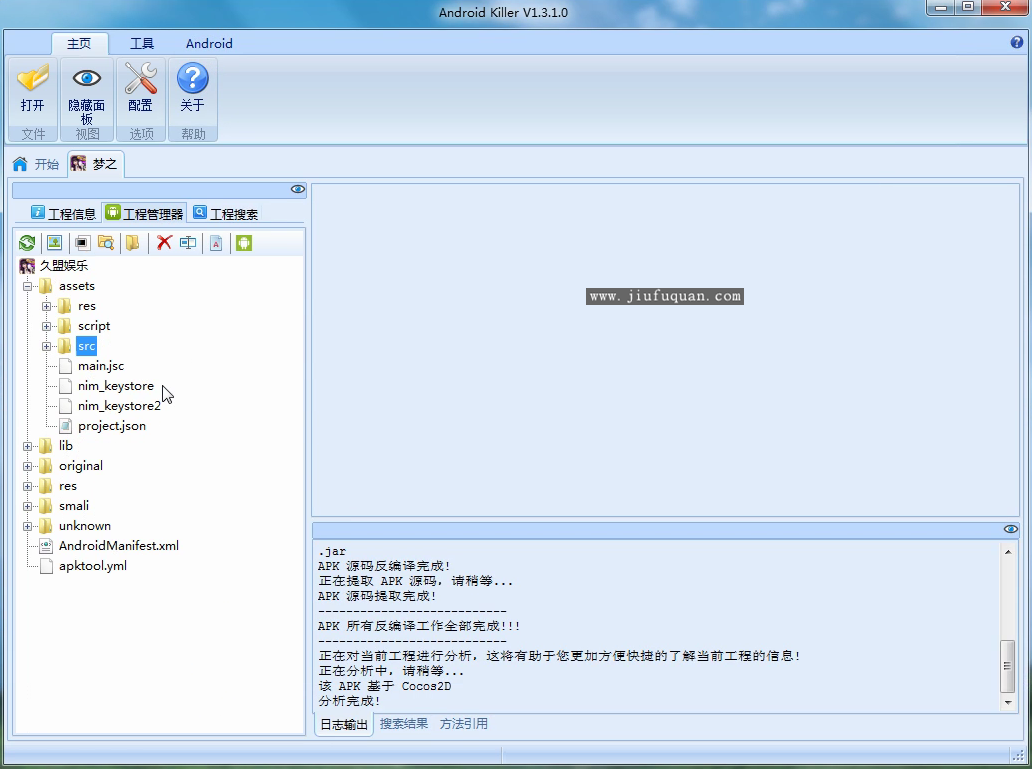The width and height of the screenshot is (1032, 769).
Task: Click the yellow folder icon in project toolbar
Action: tap(132, 243)
